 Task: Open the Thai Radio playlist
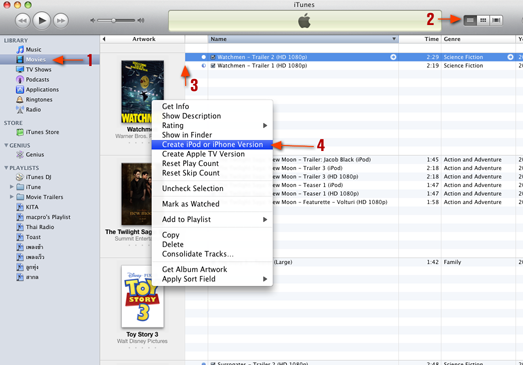click(40, 227)
